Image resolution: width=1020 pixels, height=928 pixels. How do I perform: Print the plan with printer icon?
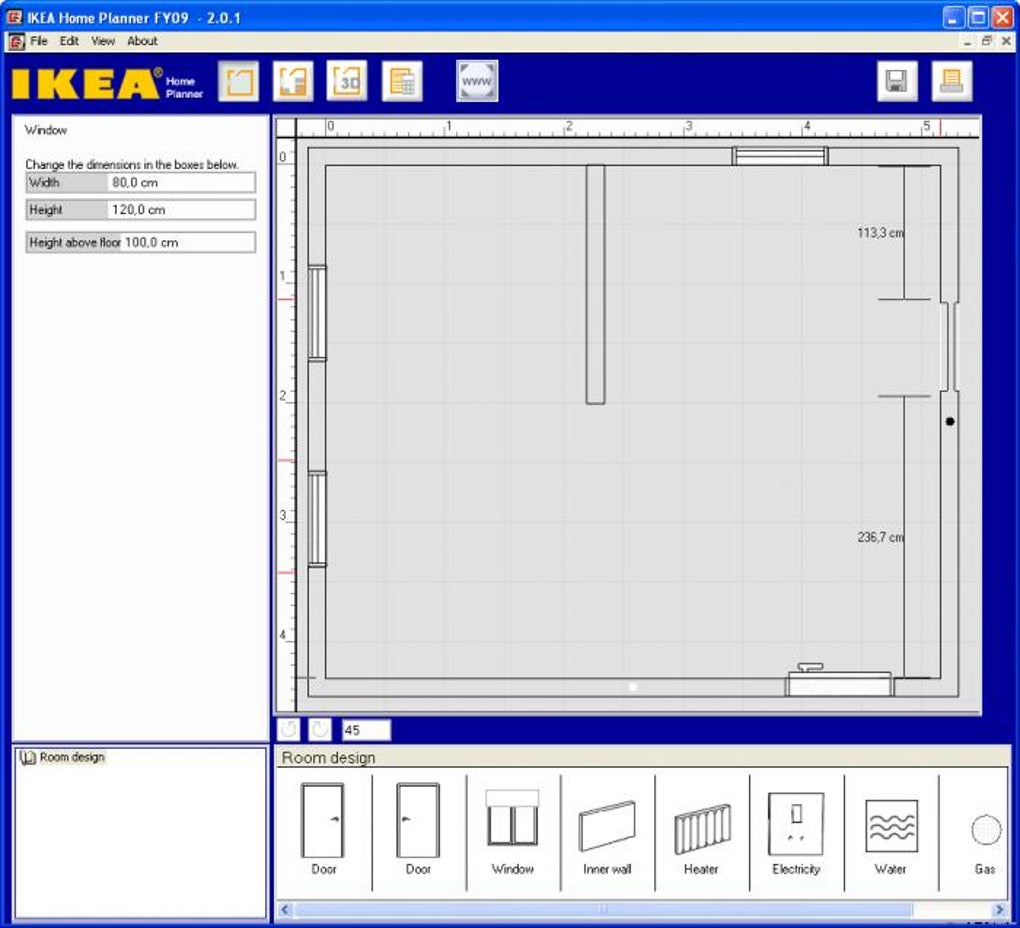[x=952, y=81]
